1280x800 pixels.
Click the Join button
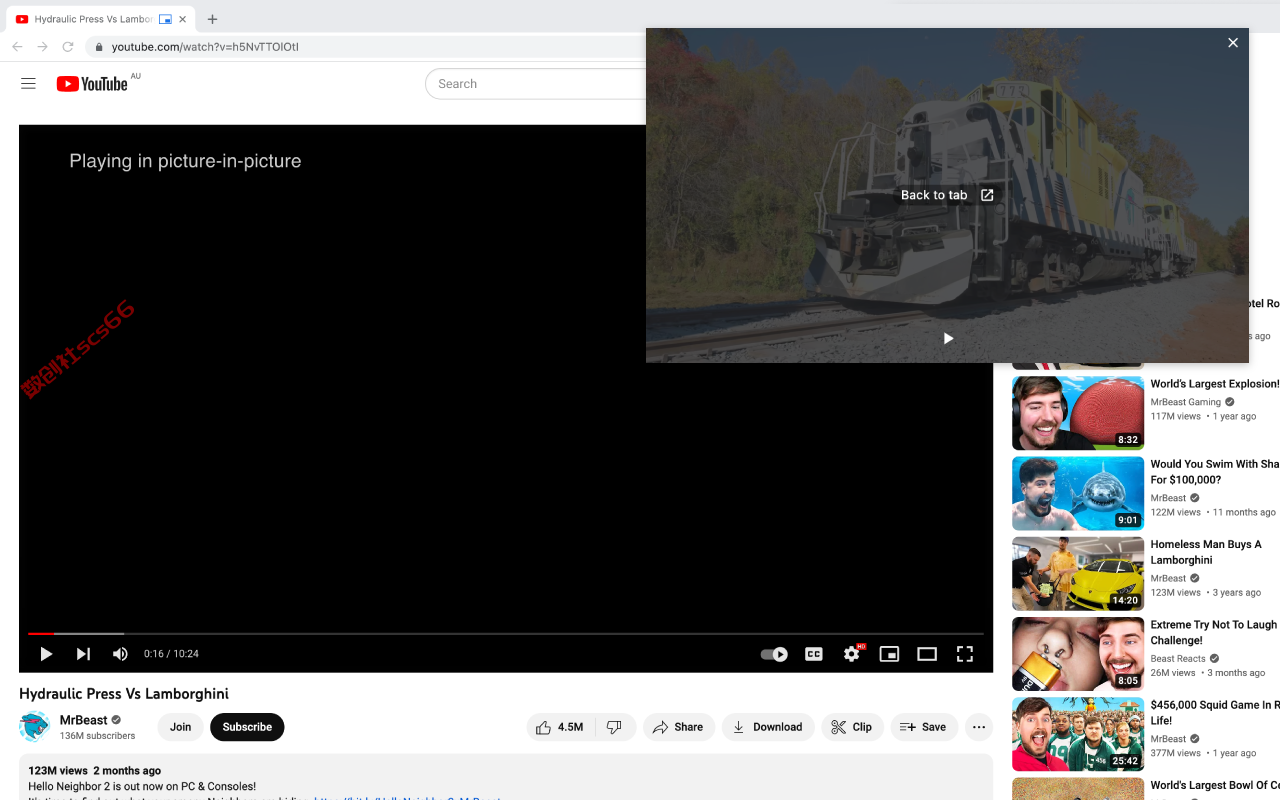181,727
